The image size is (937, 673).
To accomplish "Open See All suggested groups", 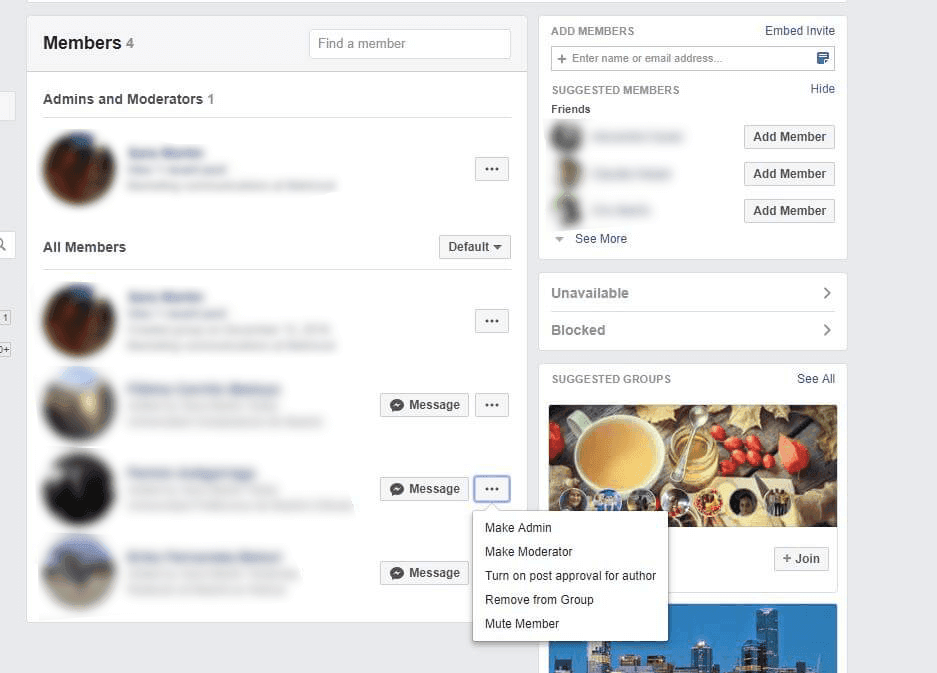I will click(815, 378).
